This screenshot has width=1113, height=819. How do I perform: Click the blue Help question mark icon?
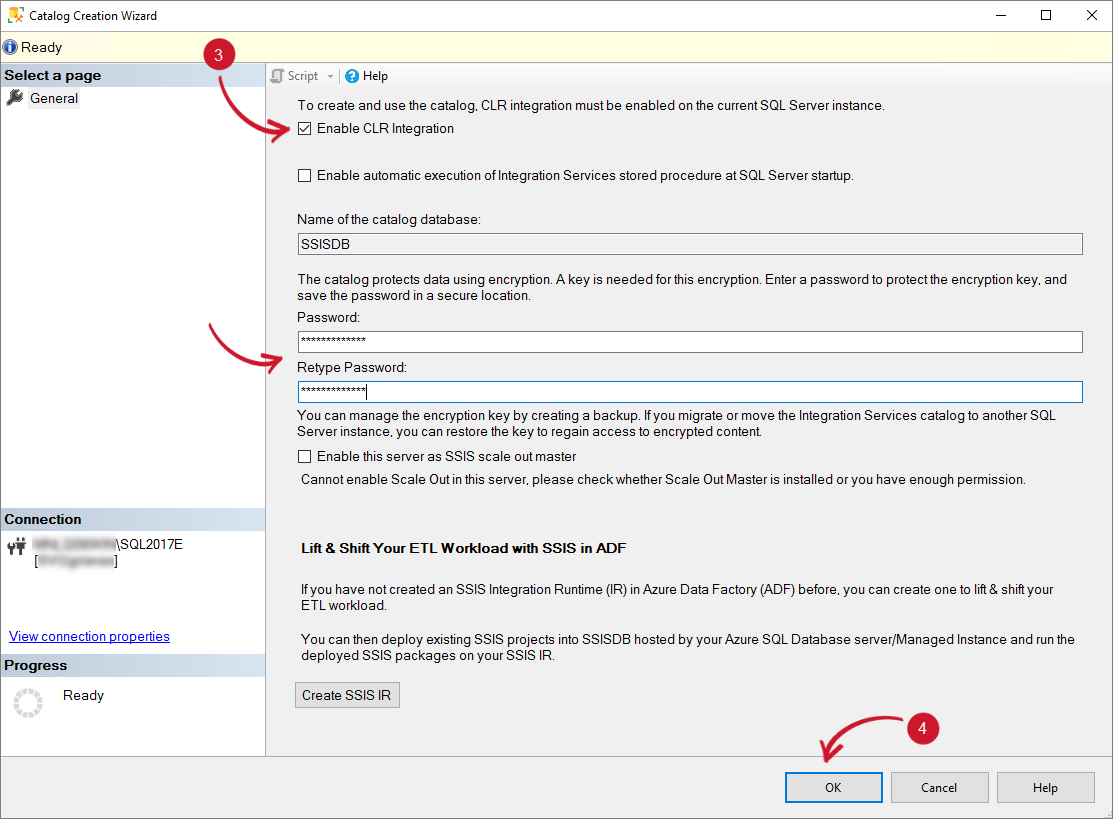pos(352,76)
